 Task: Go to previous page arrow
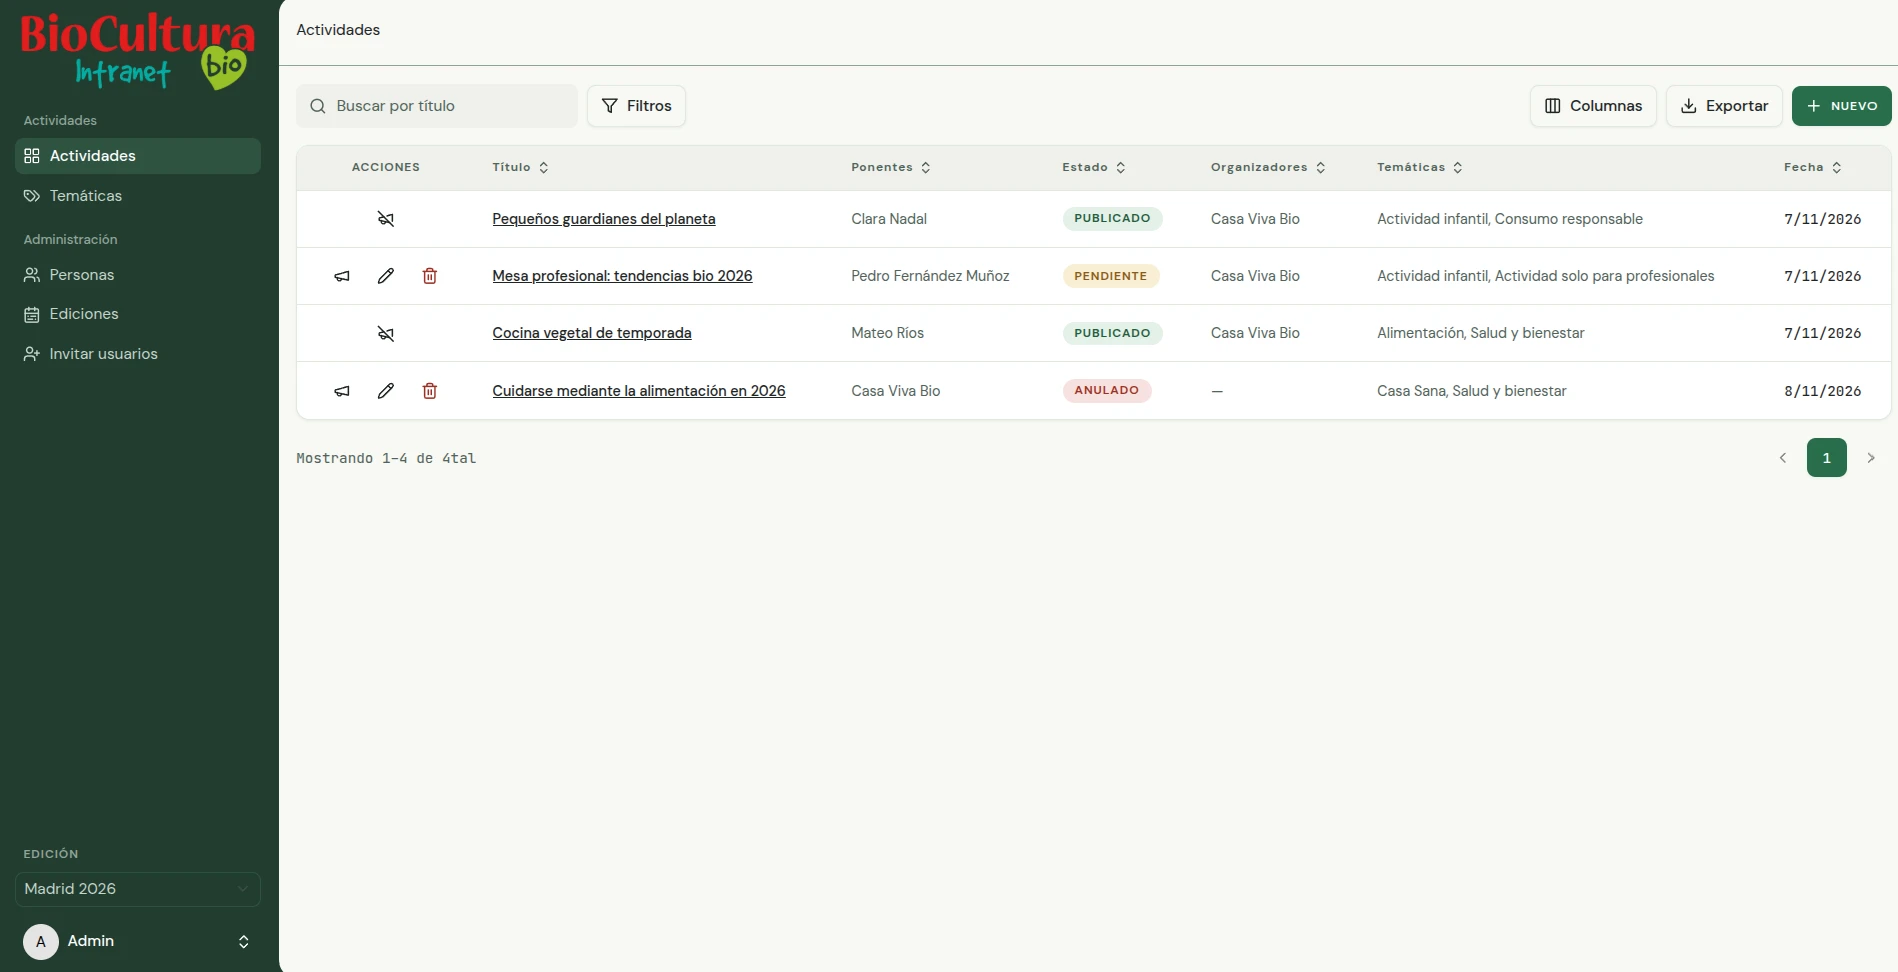click(1783, 458)
